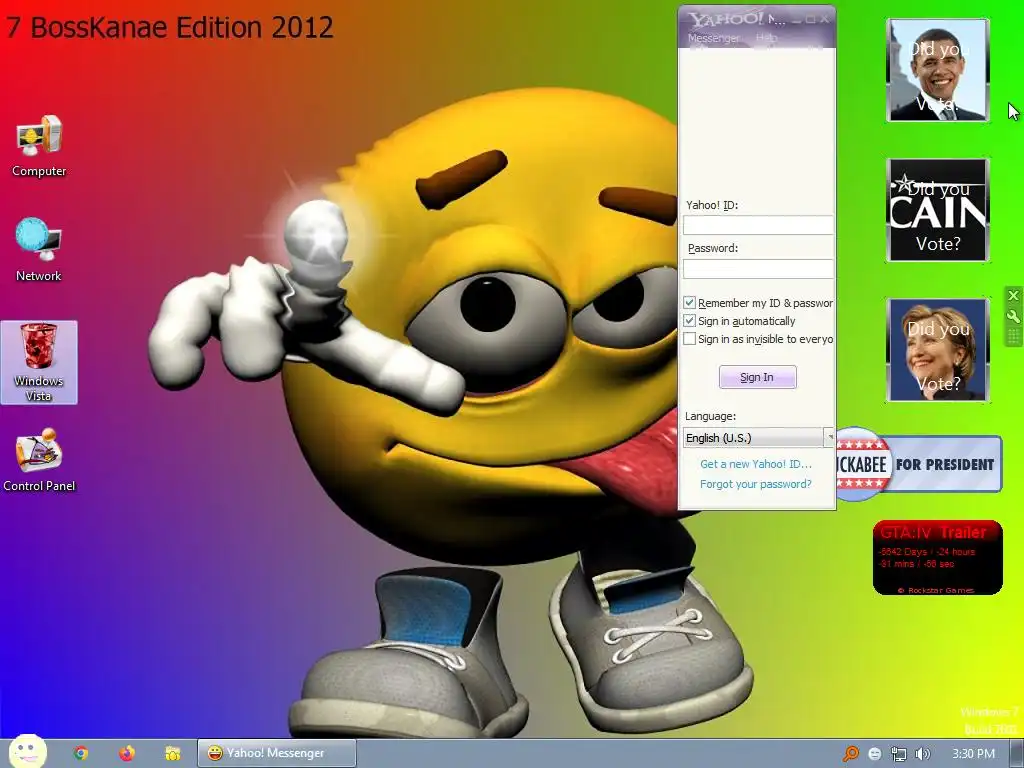1024x768 pixels.
Task: Click the Yahoo smiley tray icon
Action: [874, 754]
